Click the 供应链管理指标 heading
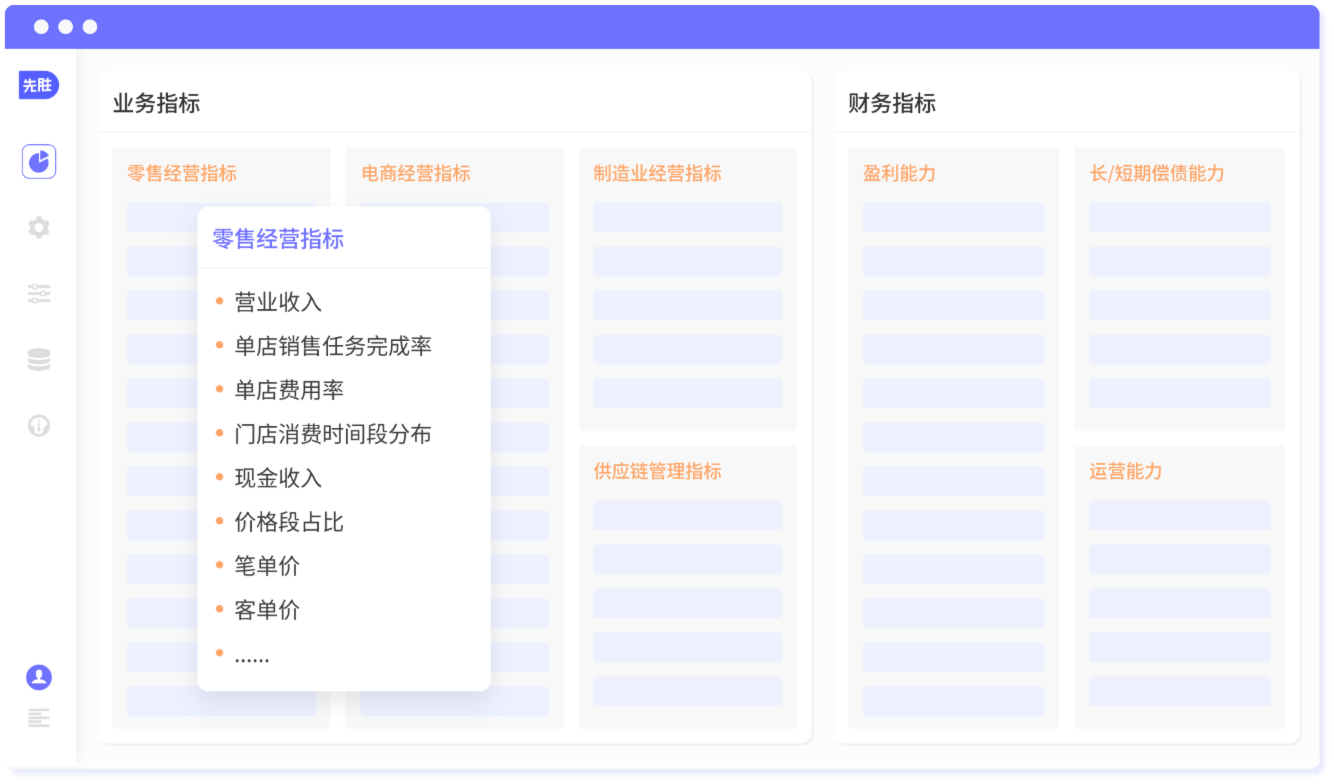The image size is (1334, 784). [x=657, y=471]
